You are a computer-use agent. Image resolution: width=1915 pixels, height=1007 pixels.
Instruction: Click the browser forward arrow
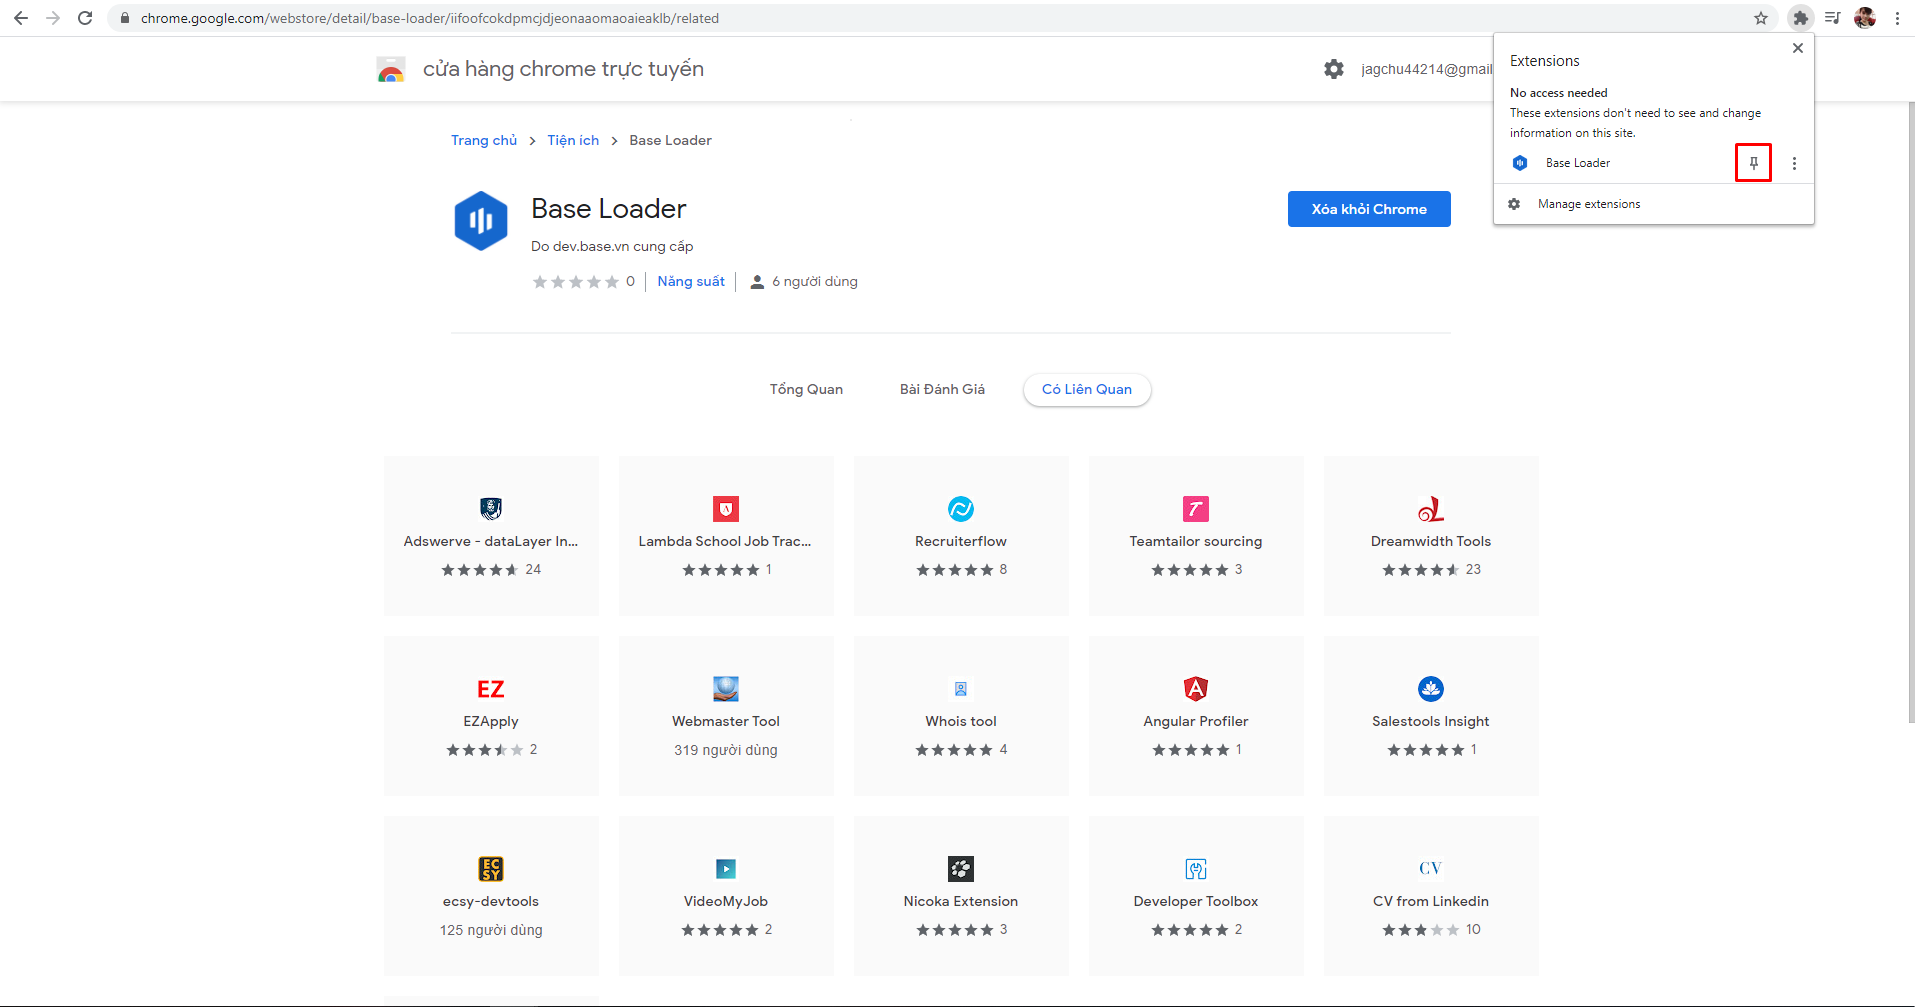tap(53, 18)
